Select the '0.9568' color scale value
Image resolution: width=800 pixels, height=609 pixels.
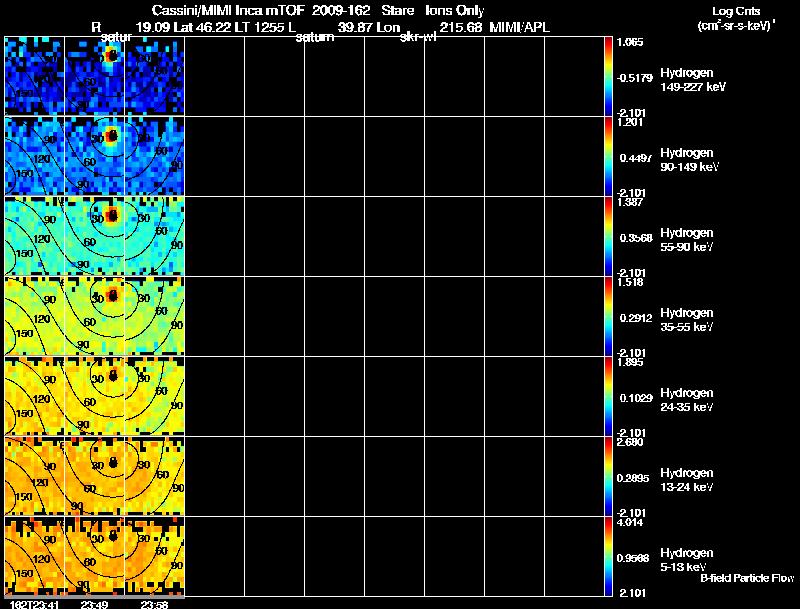(633, 559)
